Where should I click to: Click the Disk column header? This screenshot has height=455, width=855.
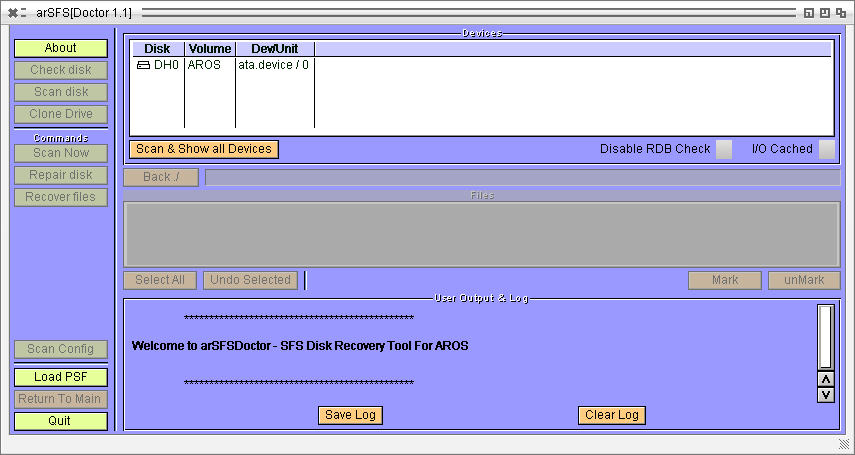pos(157,49)
